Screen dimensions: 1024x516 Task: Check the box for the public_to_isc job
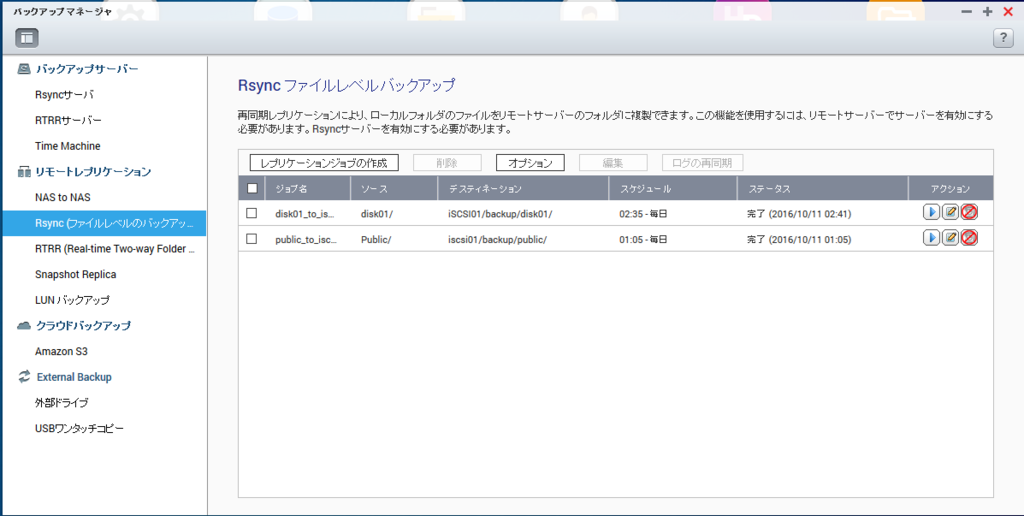tap(251, 239)
